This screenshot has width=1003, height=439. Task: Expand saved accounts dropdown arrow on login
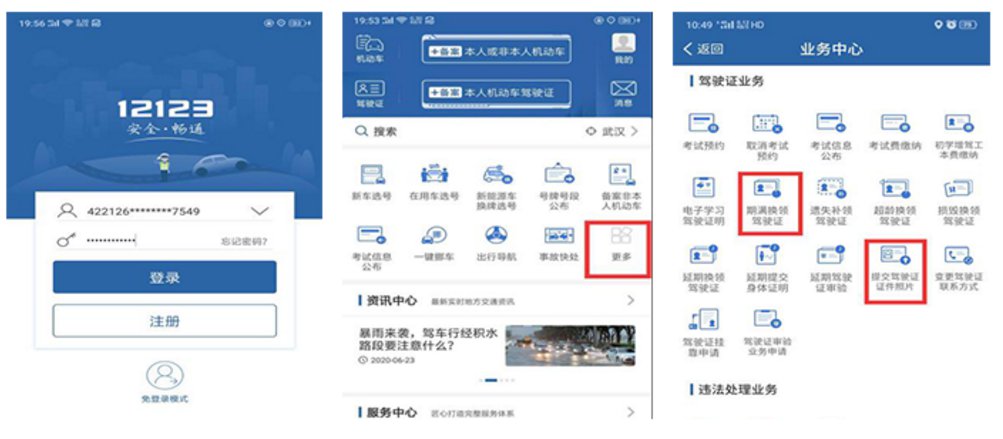point(260,211)
